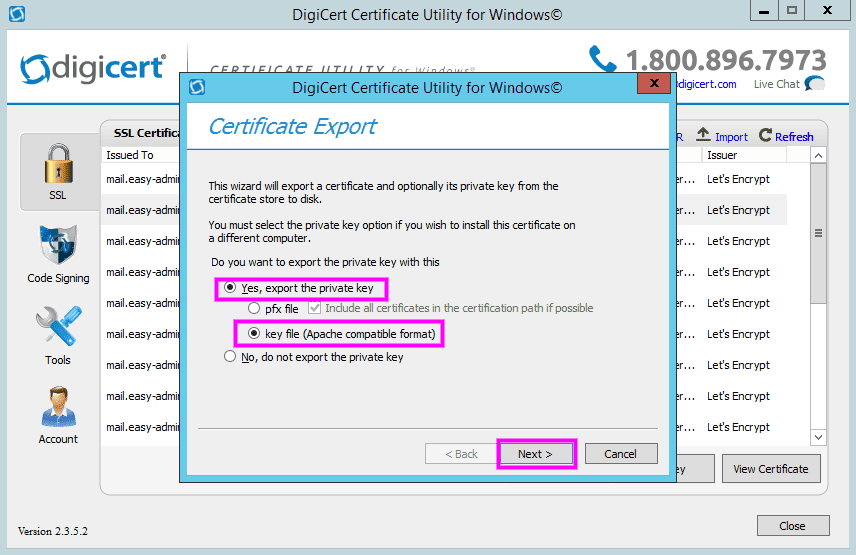Click the main window Close button
The width and height of the screenshot is (856, 555).
click(x=793, y=526)
